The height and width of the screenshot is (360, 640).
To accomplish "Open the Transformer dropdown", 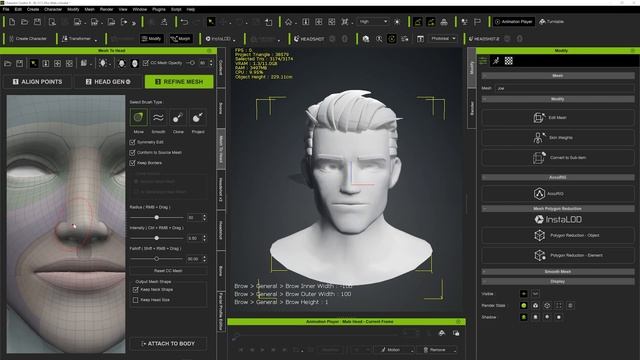I will (80, 39).
